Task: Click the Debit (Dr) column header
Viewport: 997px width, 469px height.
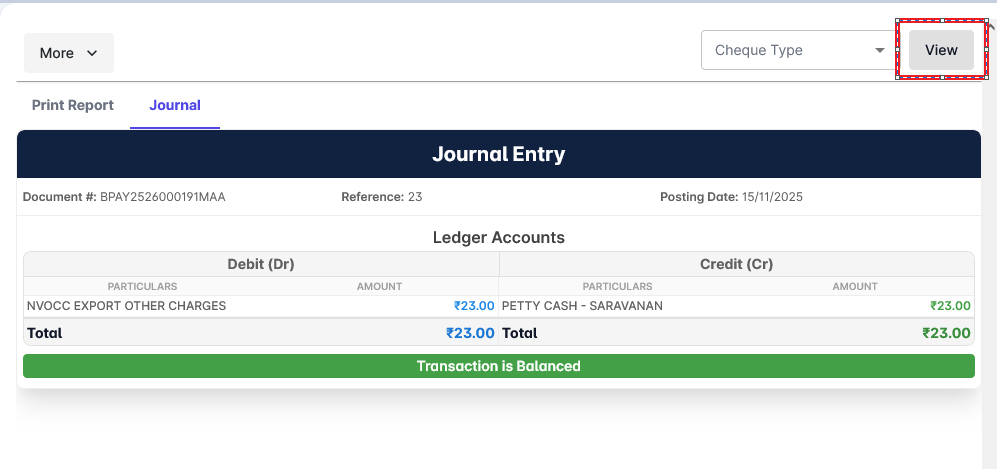Action: 261,264
